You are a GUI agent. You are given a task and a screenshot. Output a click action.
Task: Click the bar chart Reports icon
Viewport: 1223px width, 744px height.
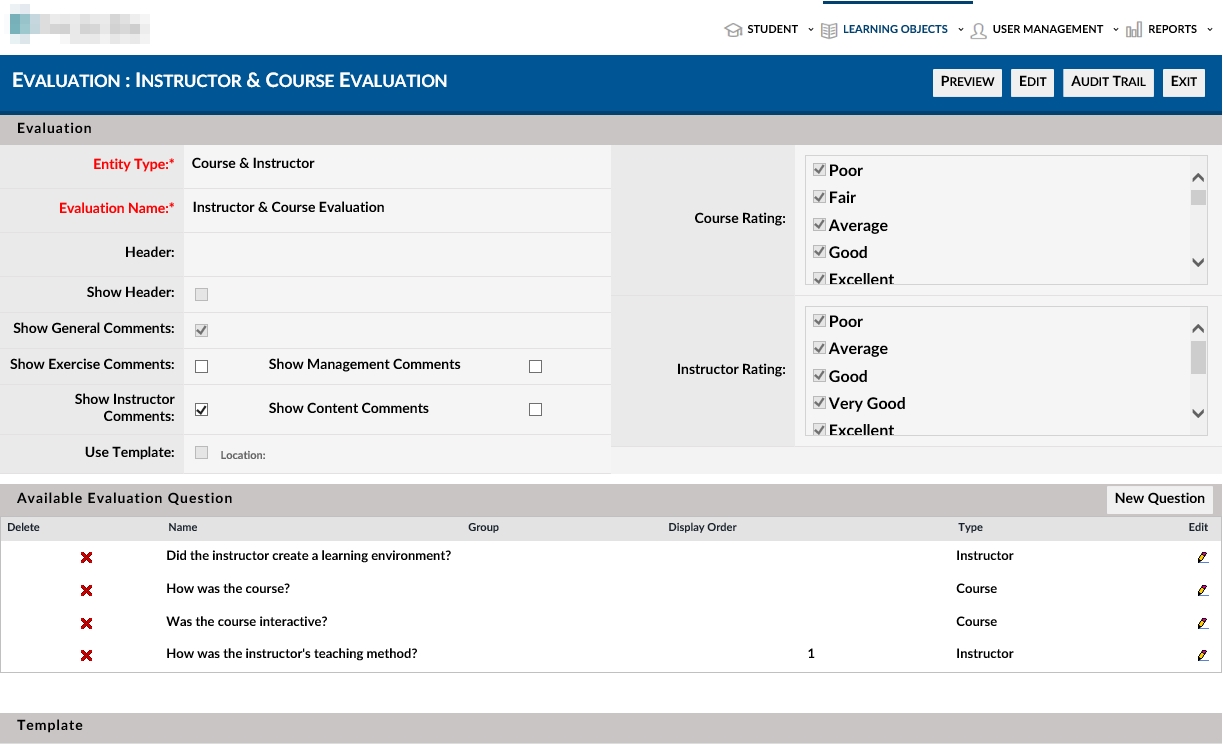(x=1134, y=30)
